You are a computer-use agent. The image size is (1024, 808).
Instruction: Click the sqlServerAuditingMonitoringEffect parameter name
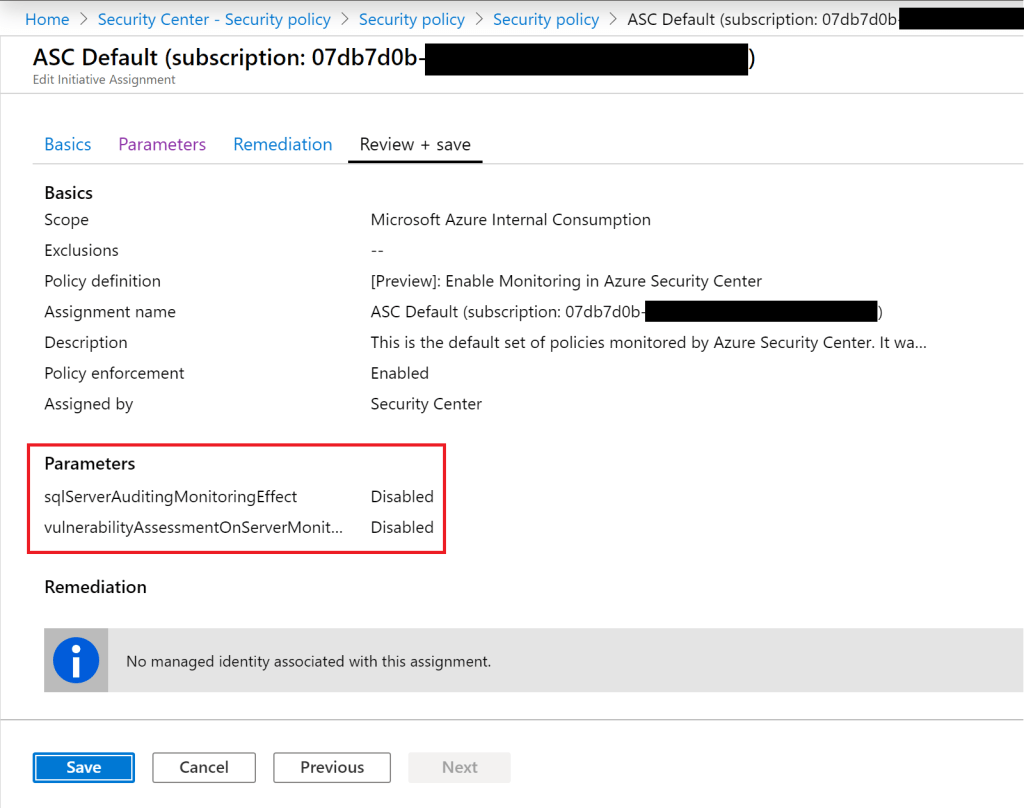click(171, 496)
